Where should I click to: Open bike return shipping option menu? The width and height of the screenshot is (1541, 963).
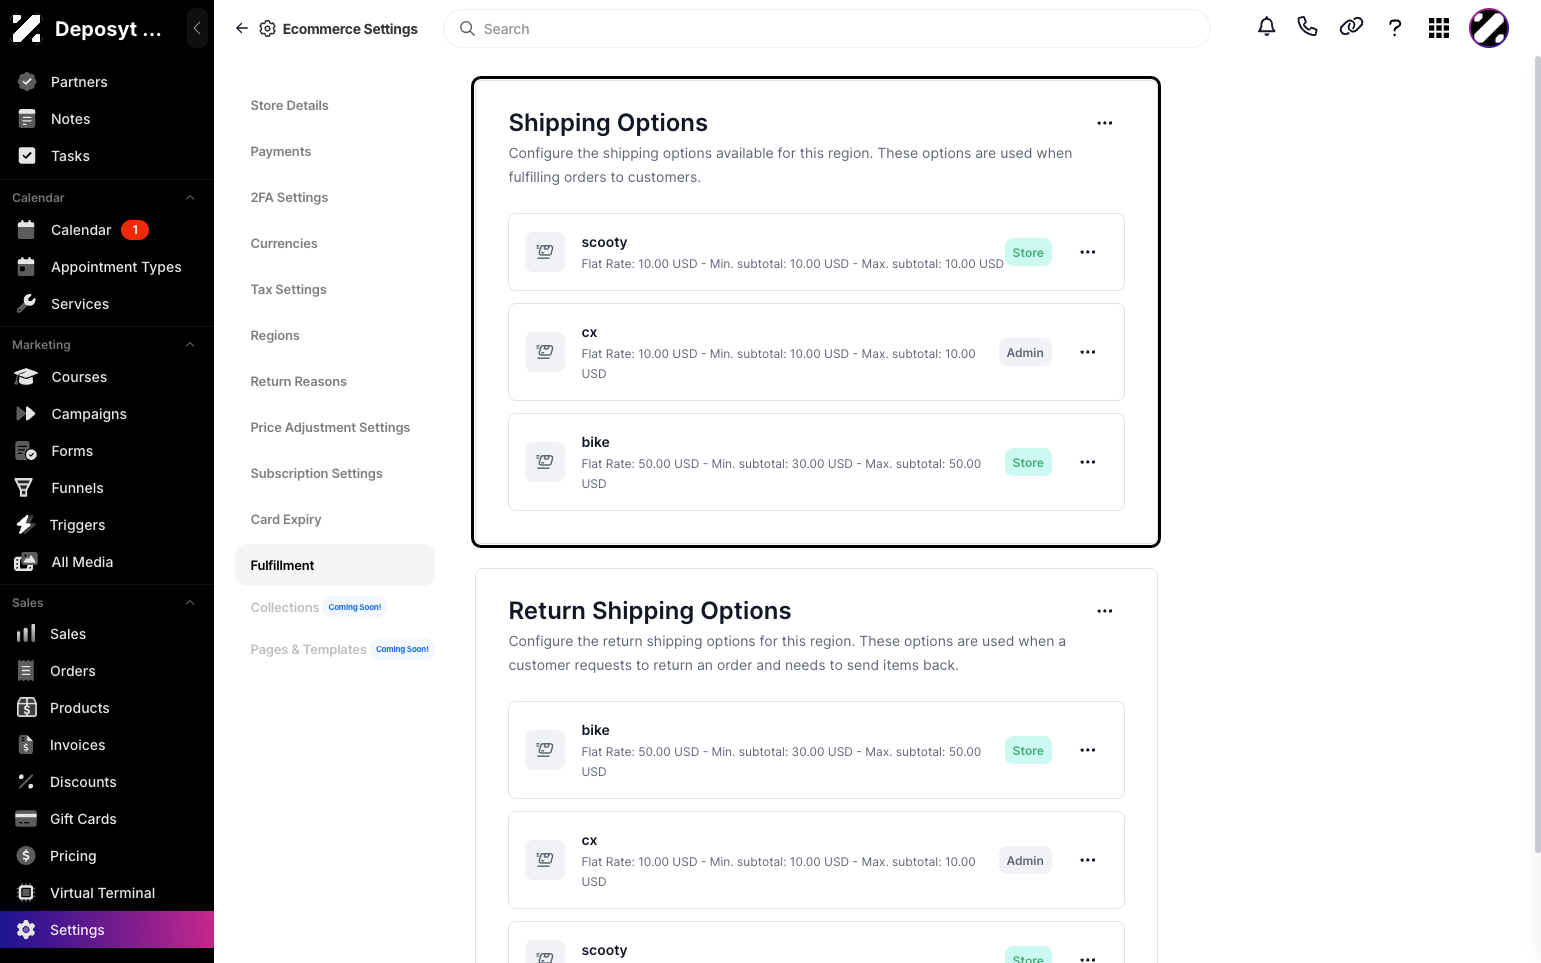(1088, 750)
